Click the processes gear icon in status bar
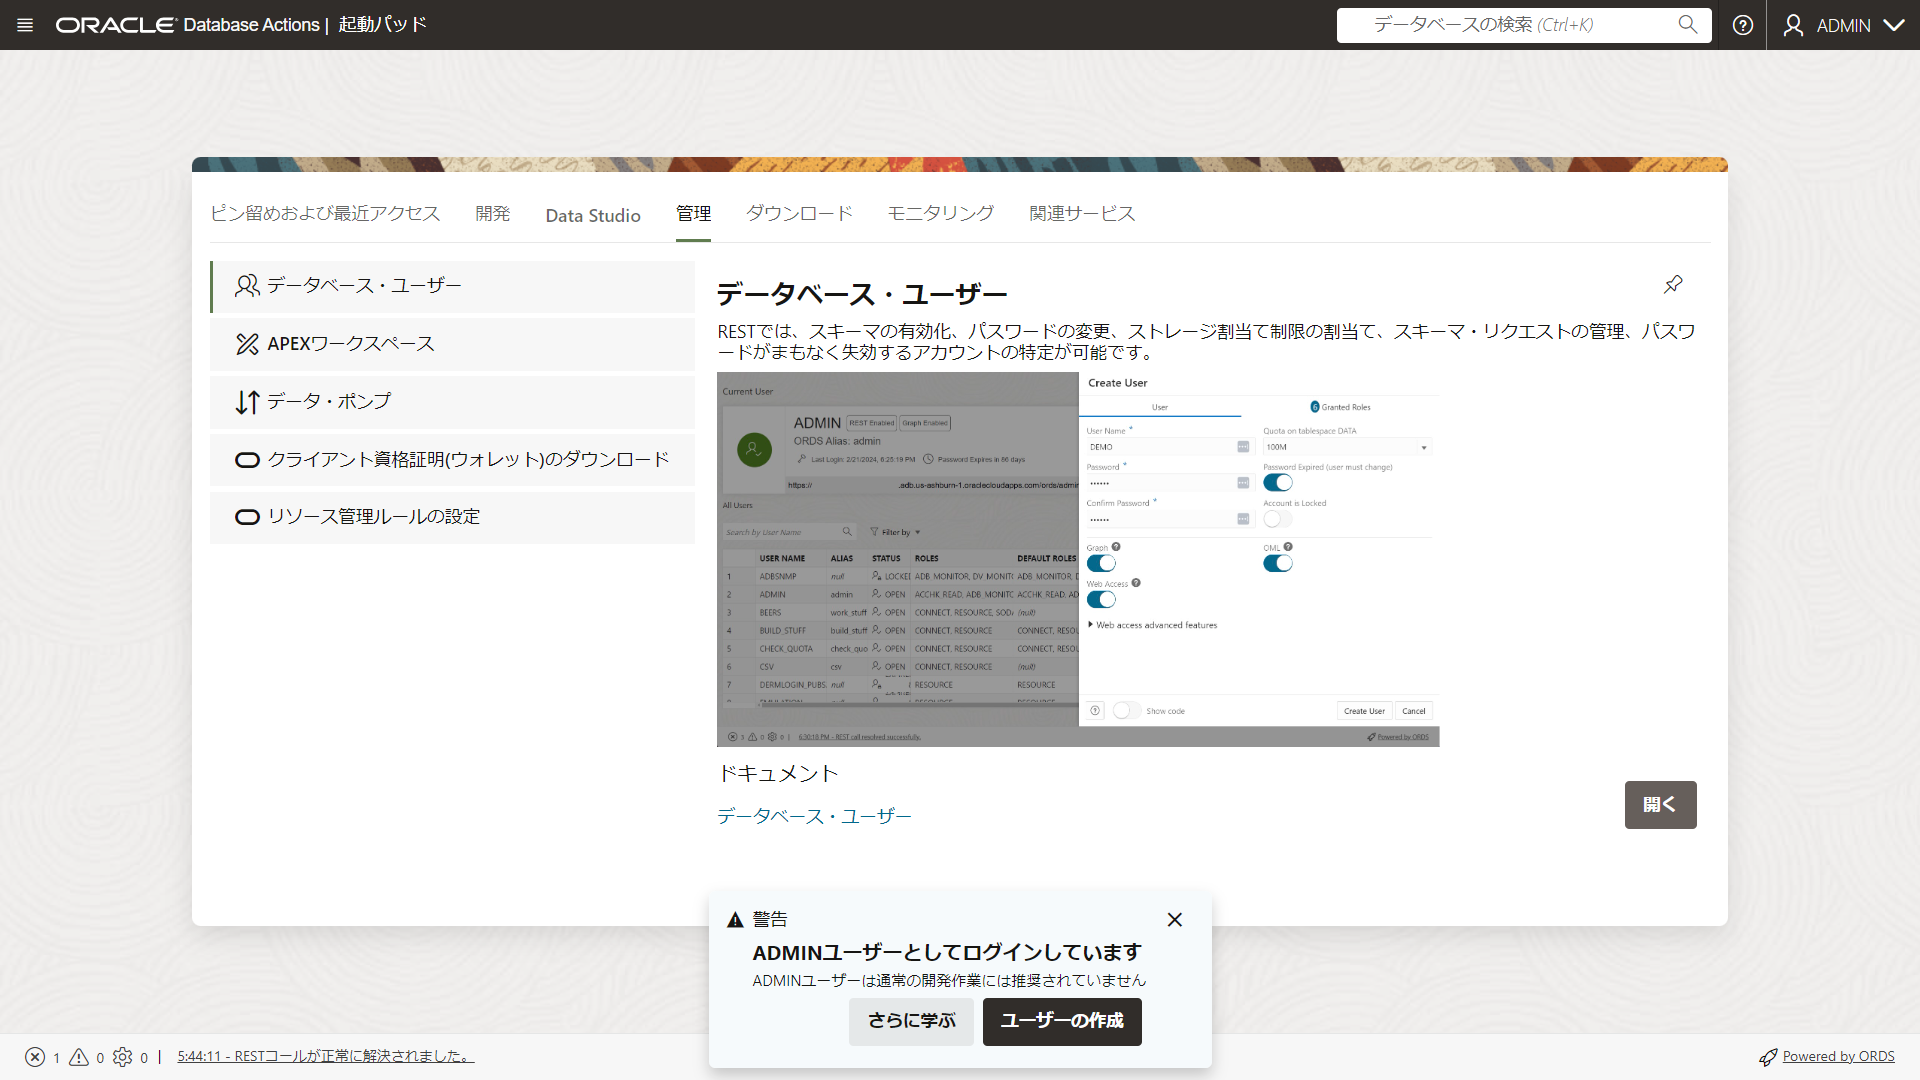1920x1080 pixels. point(123,1057)
